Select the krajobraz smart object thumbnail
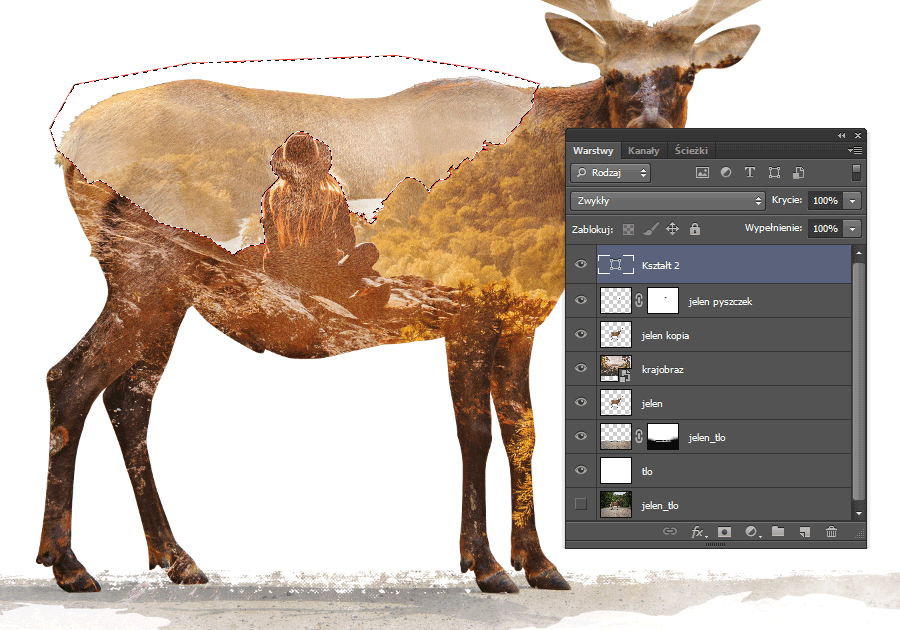This screenshot has width=900, height=630. tap(616, 368)
